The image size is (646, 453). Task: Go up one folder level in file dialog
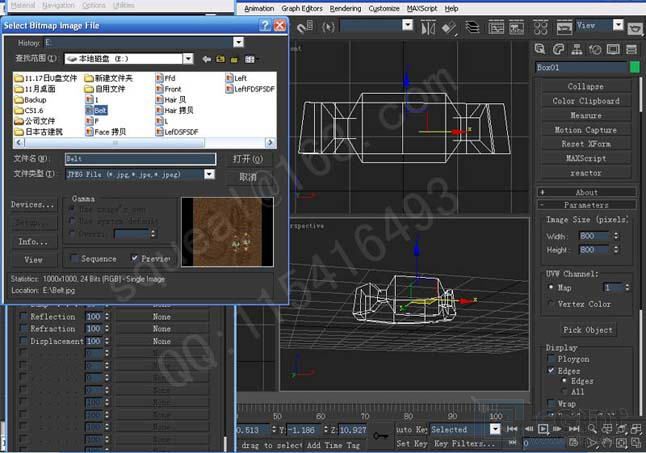[220, 59]
